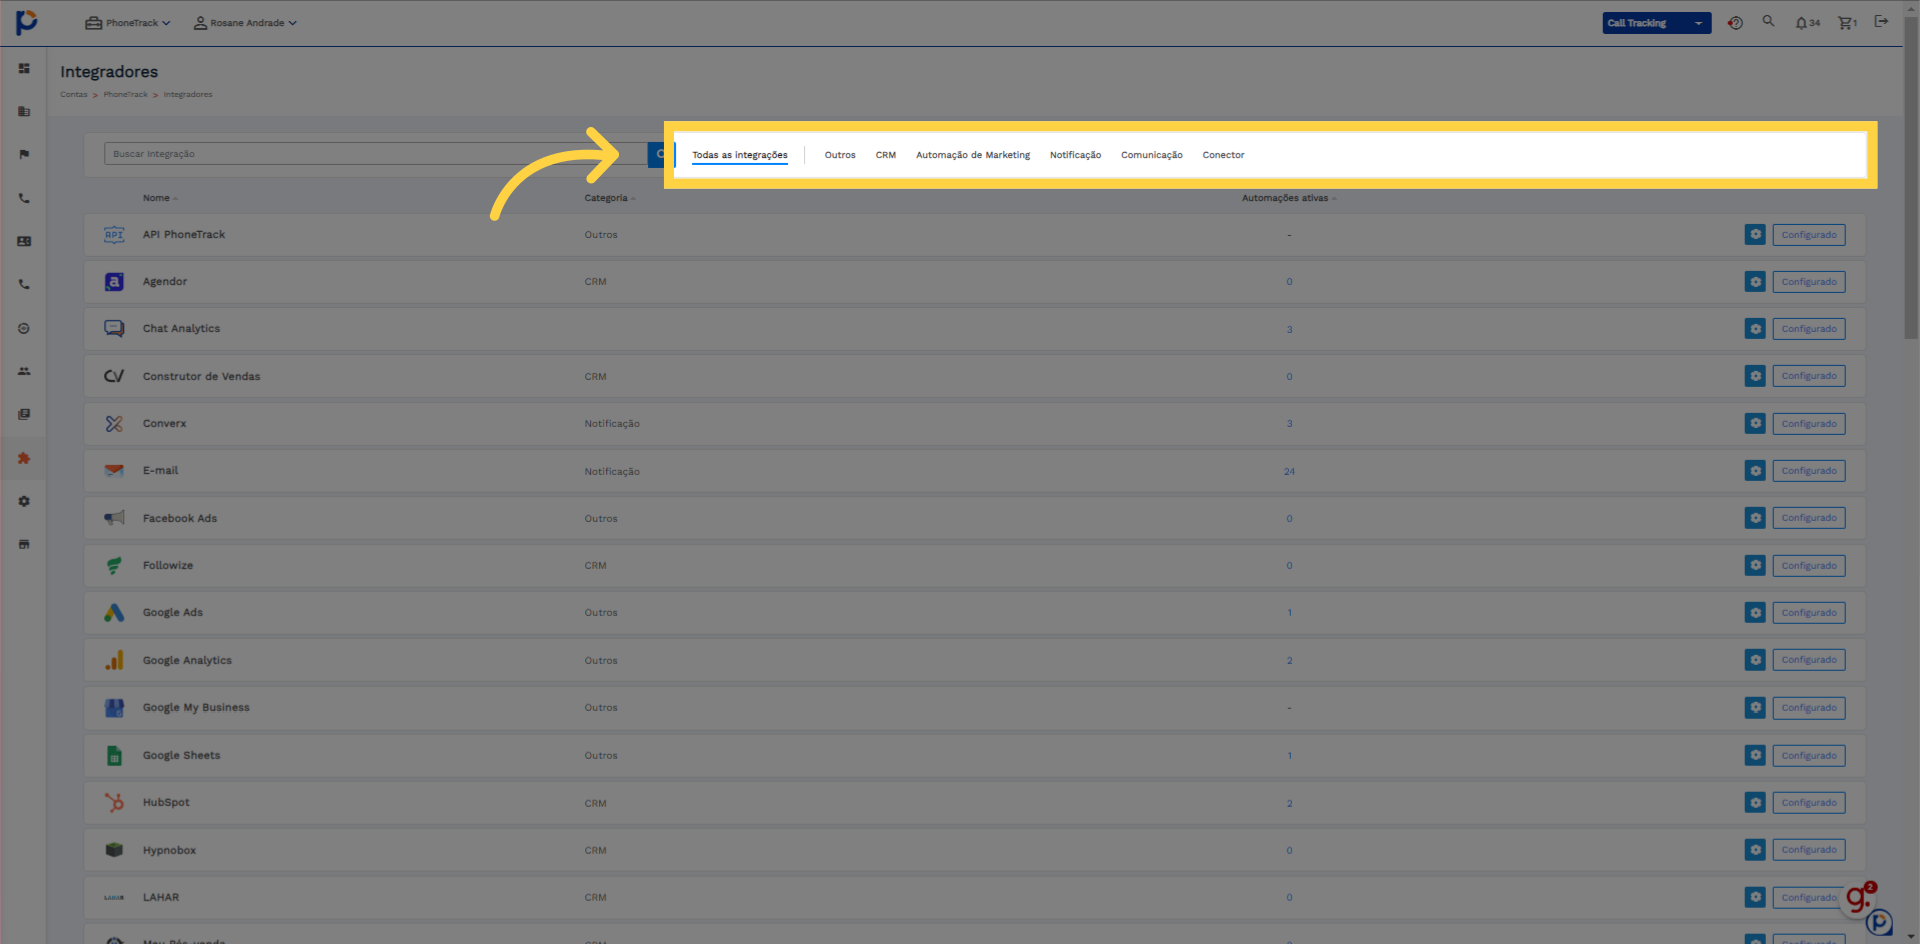Open the contact card icon in the sidebar
The height and width of the screenshot is (944, 1920).
click(x=24, y=241)
